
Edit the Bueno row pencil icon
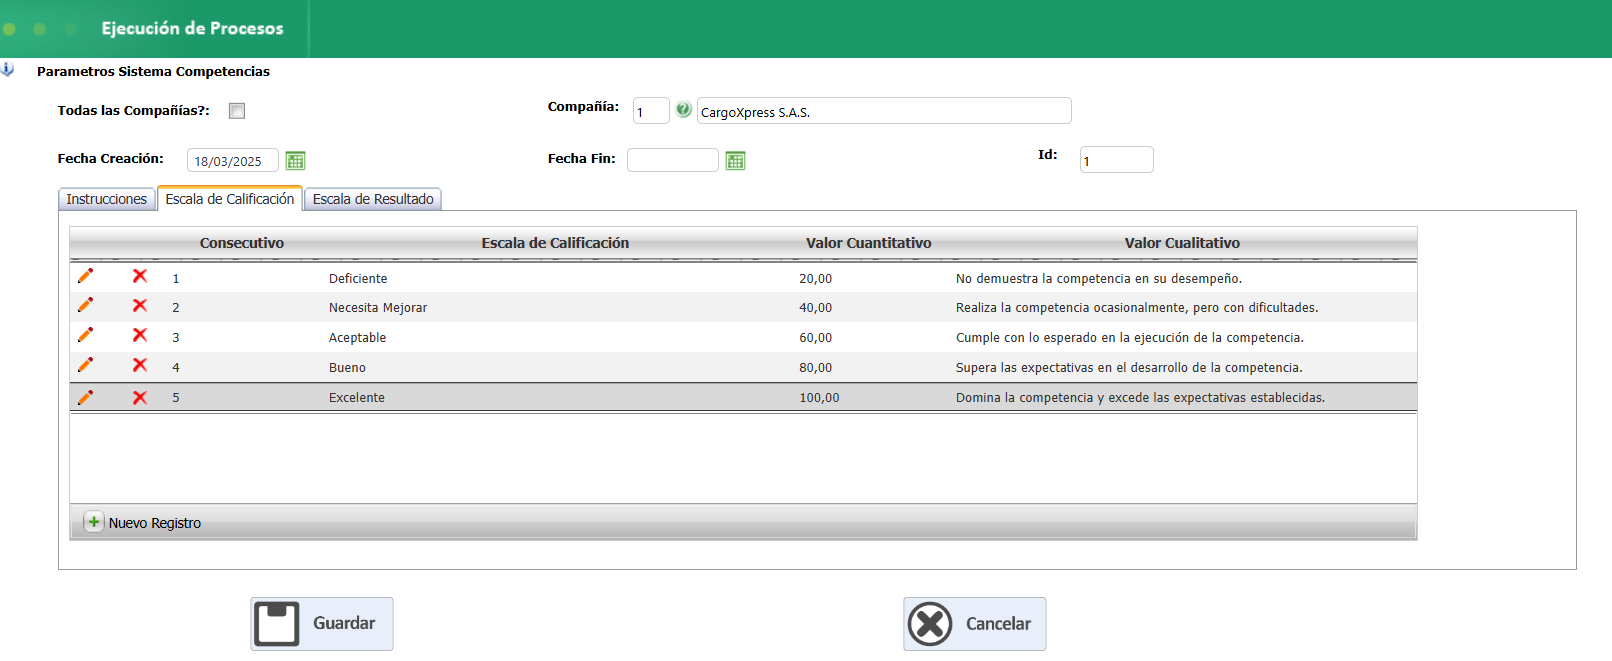tap(85, 365)
